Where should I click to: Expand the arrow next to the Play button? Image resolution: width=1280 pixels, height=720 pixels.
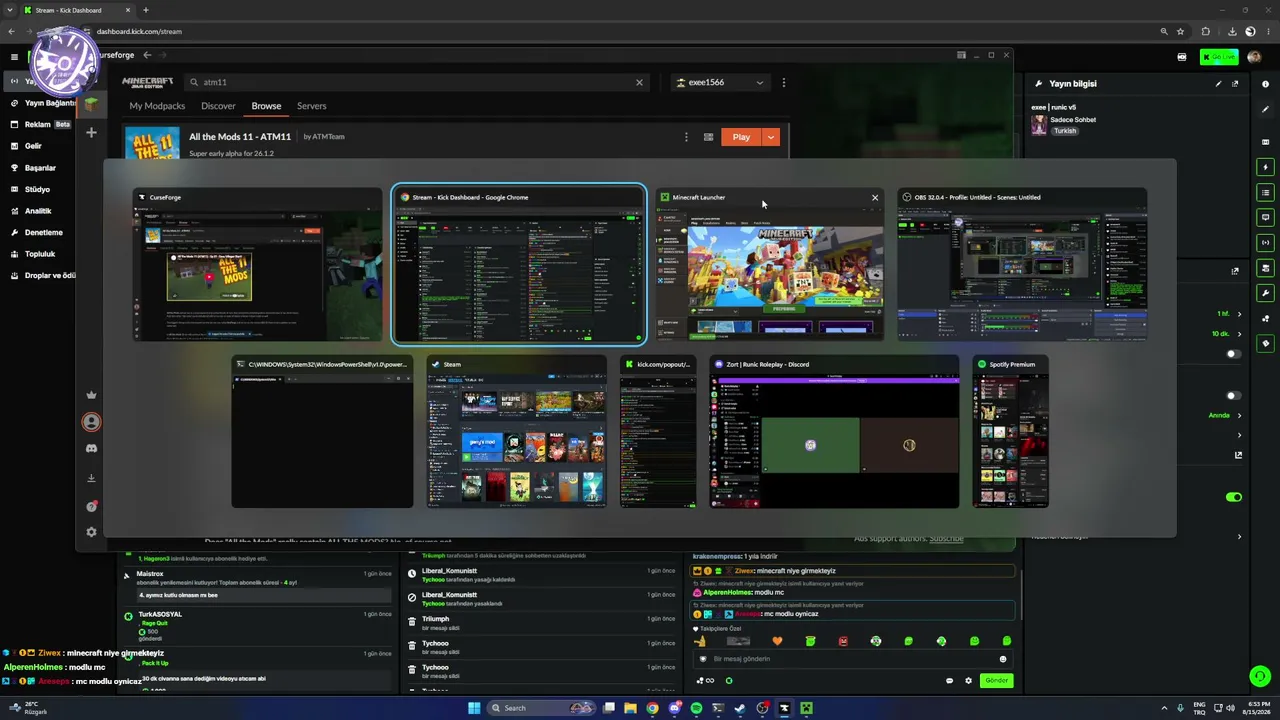[x=770, y=137]
